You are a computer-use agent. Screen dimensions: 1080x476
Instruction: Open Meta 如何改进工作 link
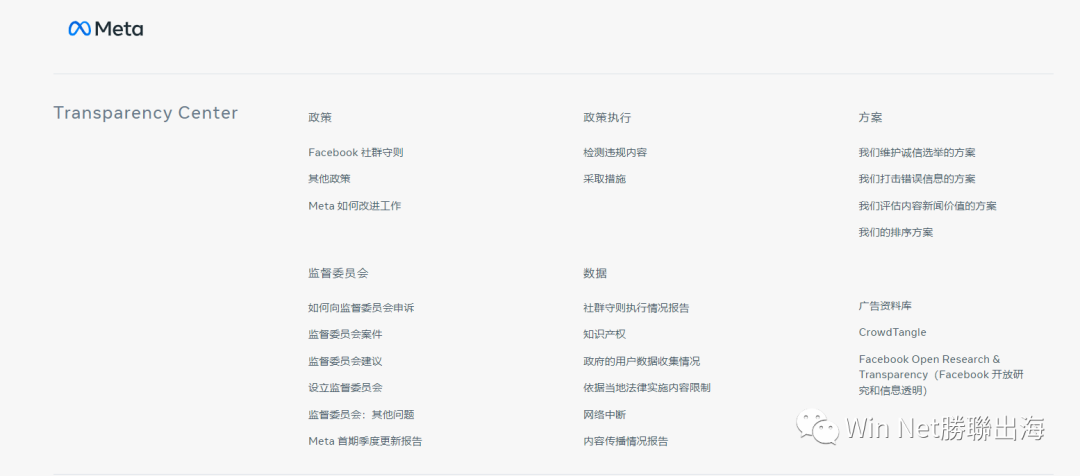[355, 206]
